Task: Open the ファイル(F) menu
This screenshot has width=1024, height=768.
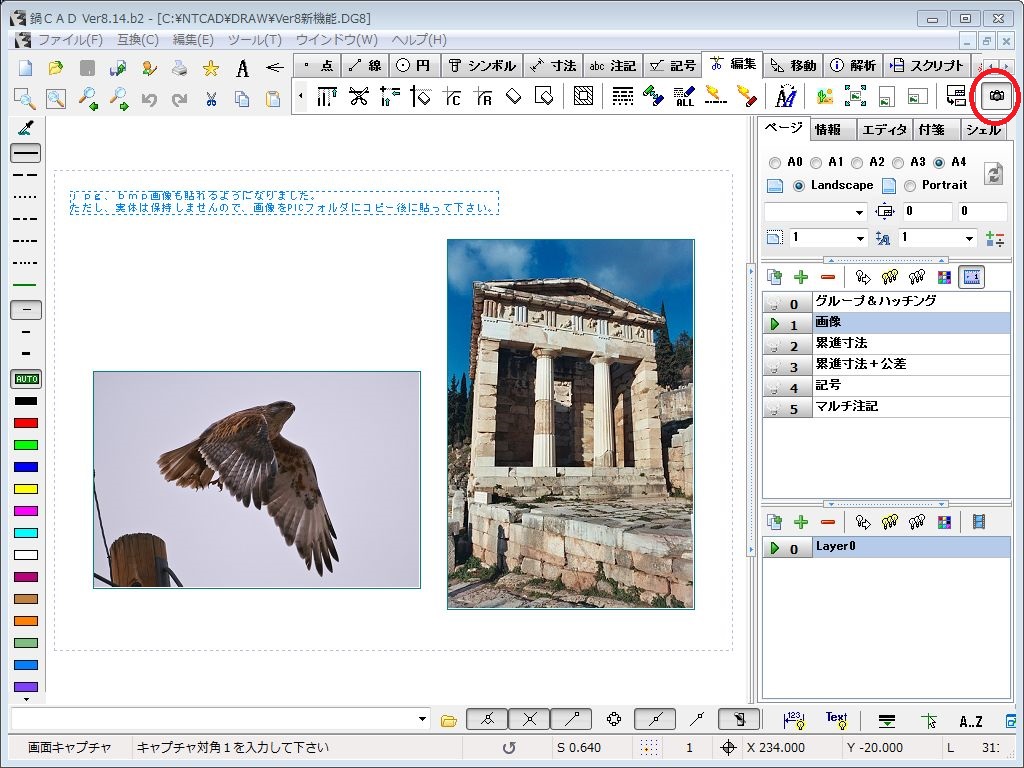Action: coord(70,40)
